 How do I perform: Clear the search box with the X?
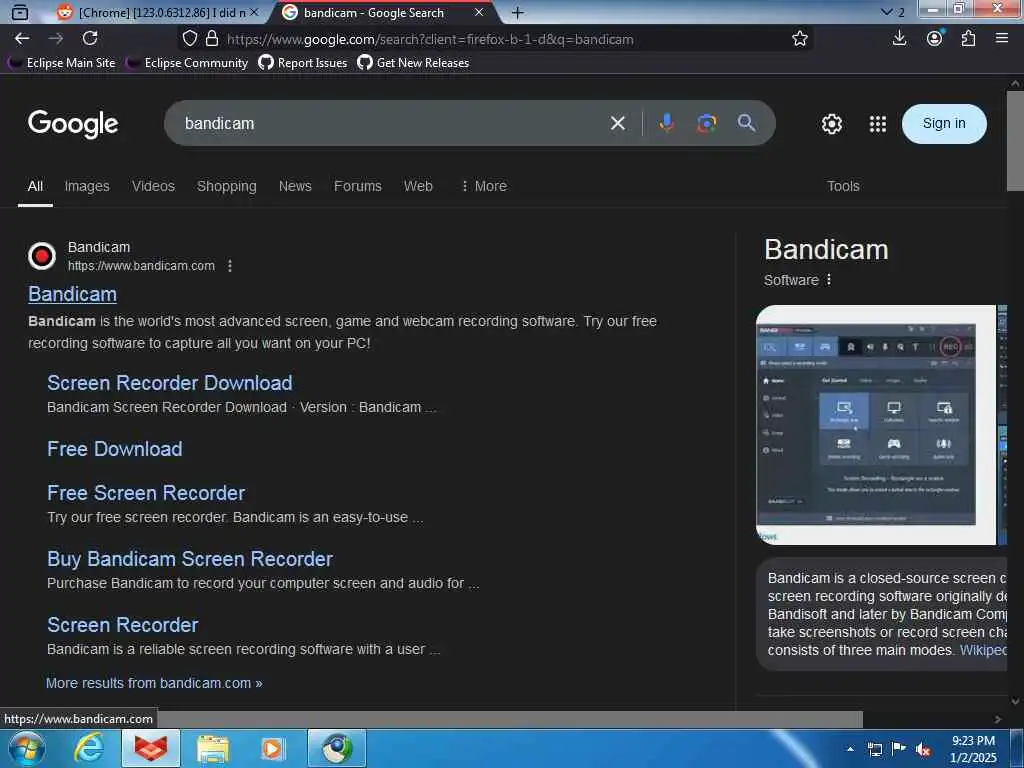pos(617,123)
